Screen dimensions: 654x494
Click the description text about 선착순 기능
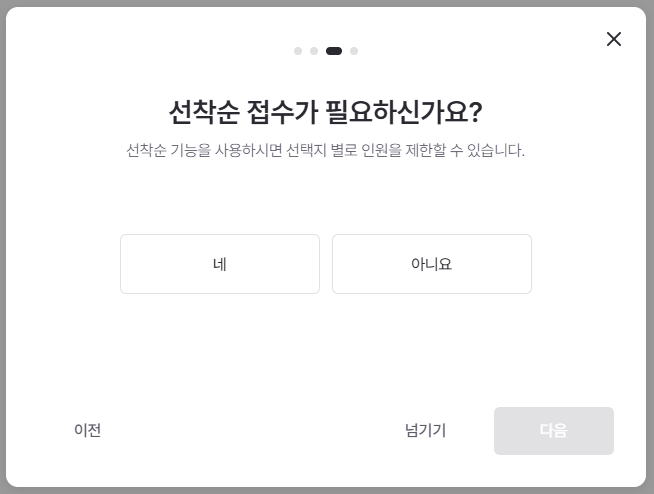click(326, 151)
